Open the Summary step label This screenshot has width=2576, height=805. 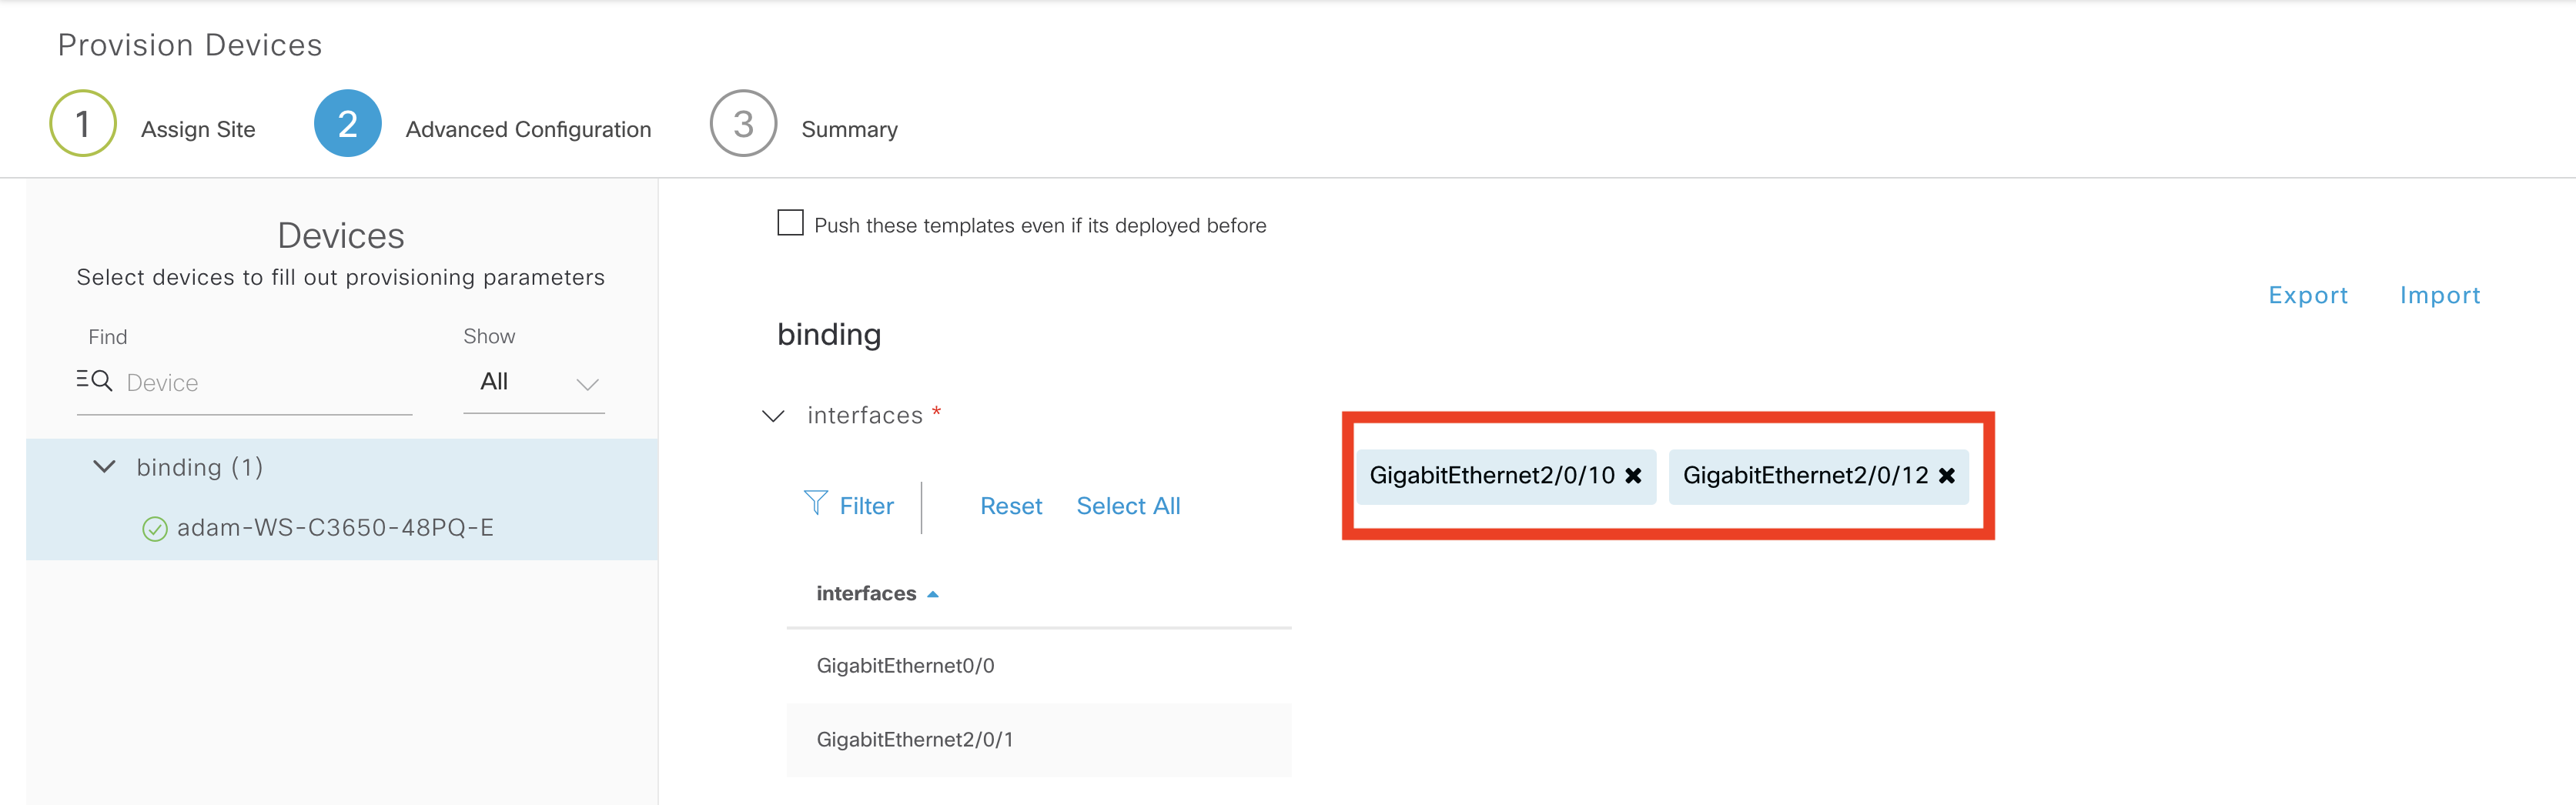point(849,129)
